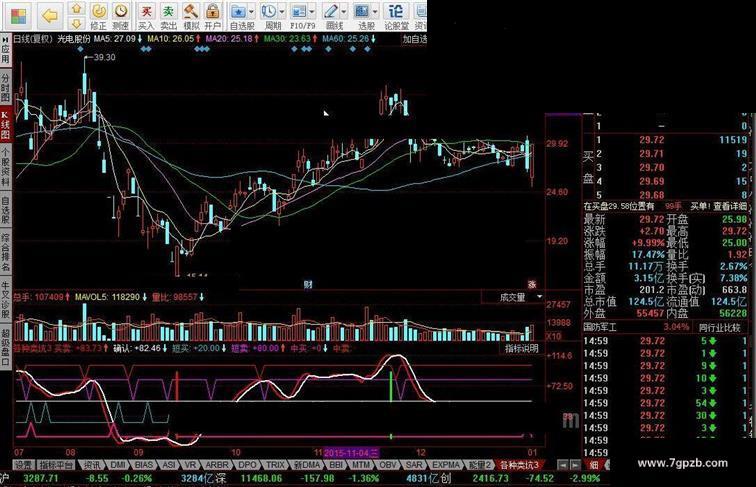Click the 2015-11-04 date marker
756x487 pixels.
[351, 453]
